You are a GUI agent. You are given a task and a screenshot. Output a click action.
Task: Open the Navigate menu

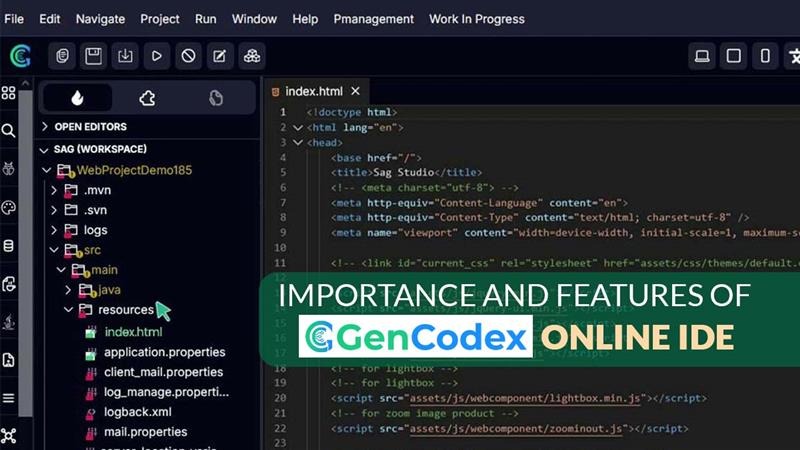click(x=100, y=19)
